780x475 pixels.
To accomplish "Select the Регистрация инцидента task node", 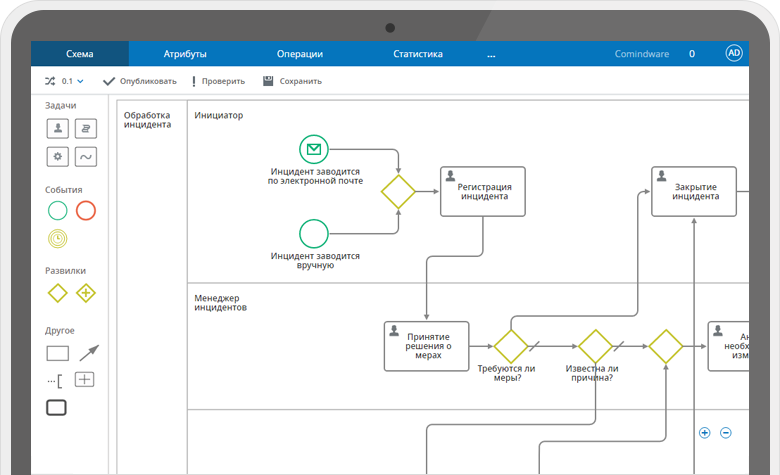I will (x=484, y=190).
